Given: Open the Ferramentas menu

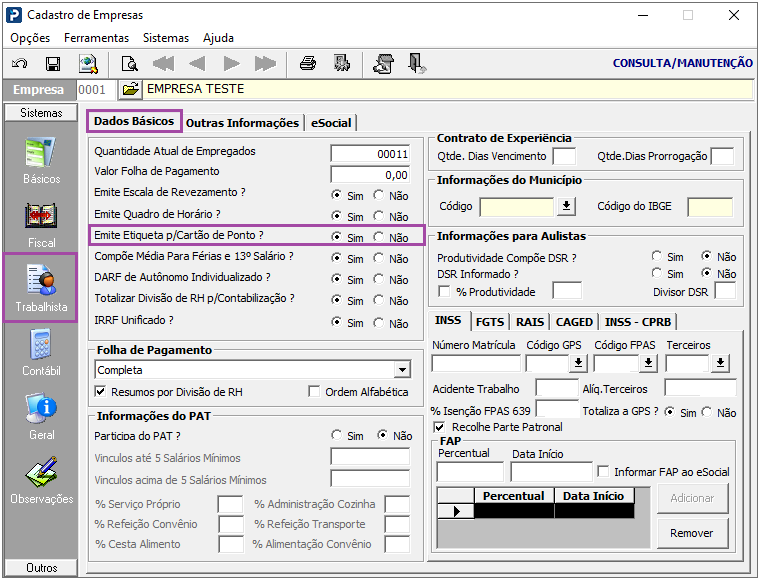Looking at the screenshot, I should pos(96,38).
